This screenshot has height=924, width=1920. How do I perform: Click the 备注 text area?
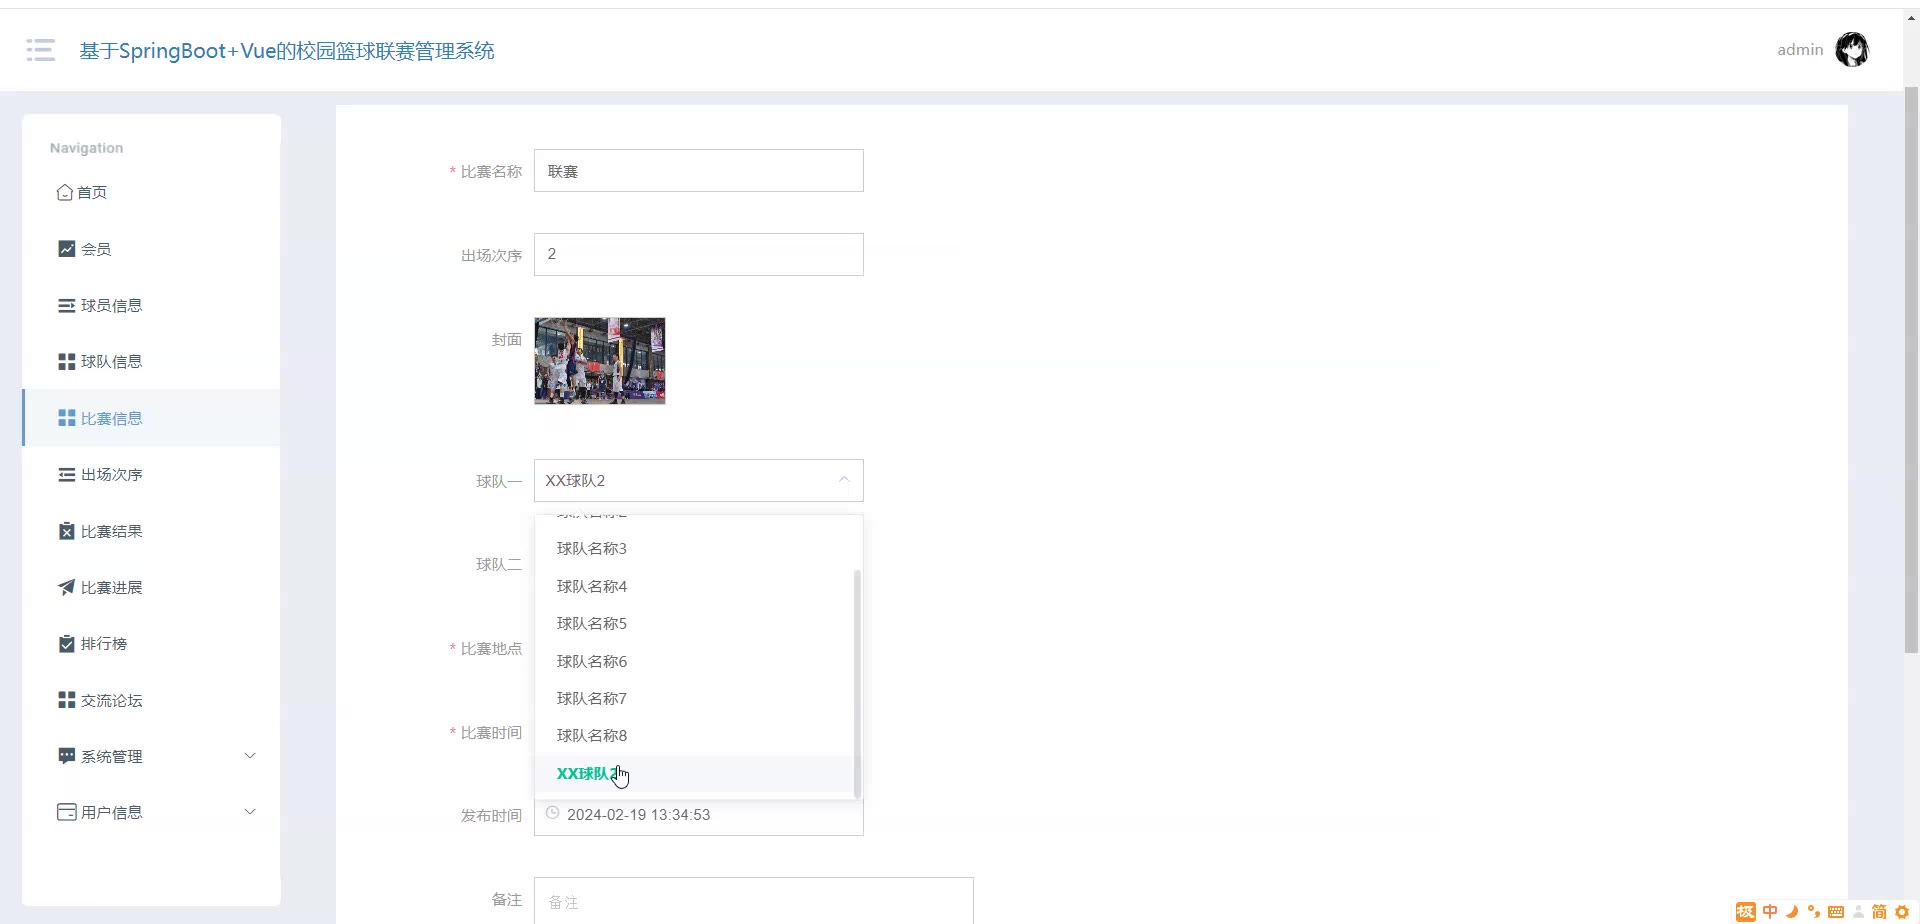[x=754, y=901]
